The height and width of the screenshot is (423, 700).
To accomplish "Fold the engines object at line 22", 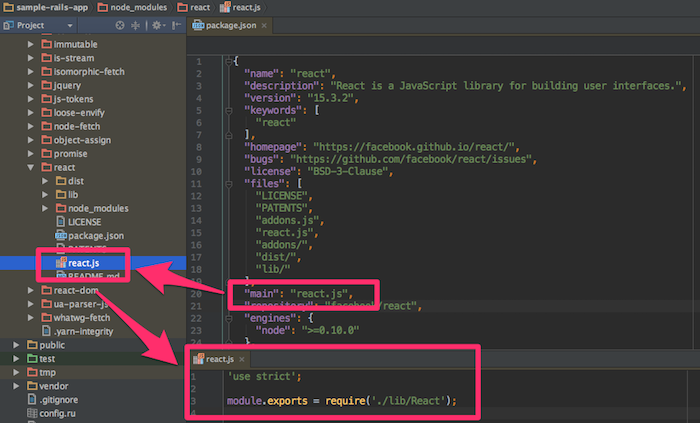I will (229, 319).
